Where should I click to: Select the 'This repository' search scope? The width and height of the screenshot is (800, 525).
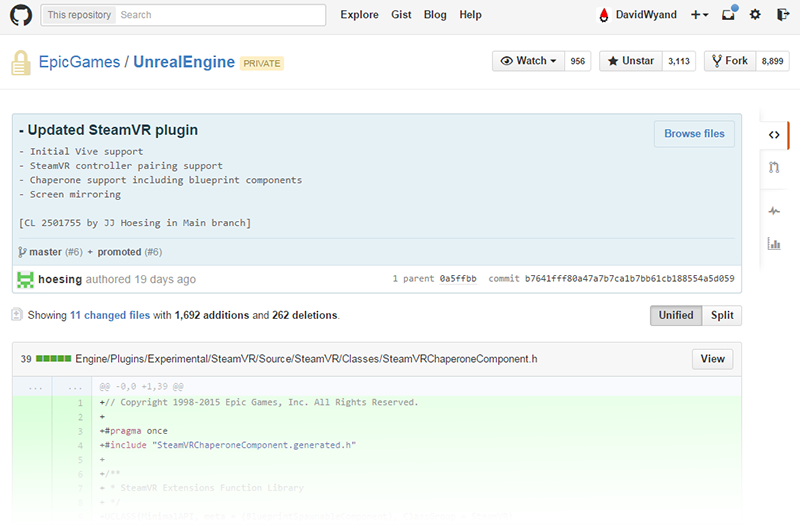[x=79, y=15]
